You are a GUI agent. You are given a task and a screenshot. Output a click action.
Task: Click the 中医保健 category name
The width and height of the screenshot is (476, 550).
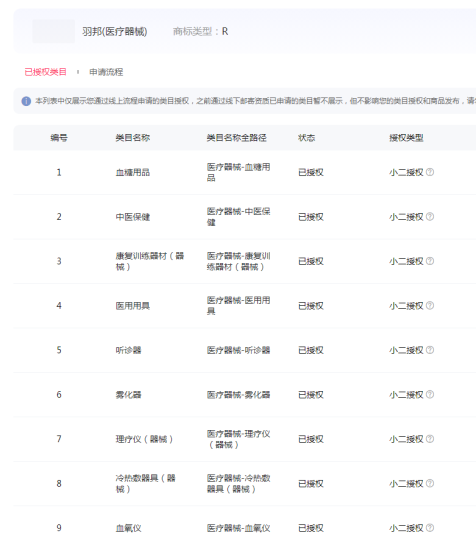(x=133, y=217)
